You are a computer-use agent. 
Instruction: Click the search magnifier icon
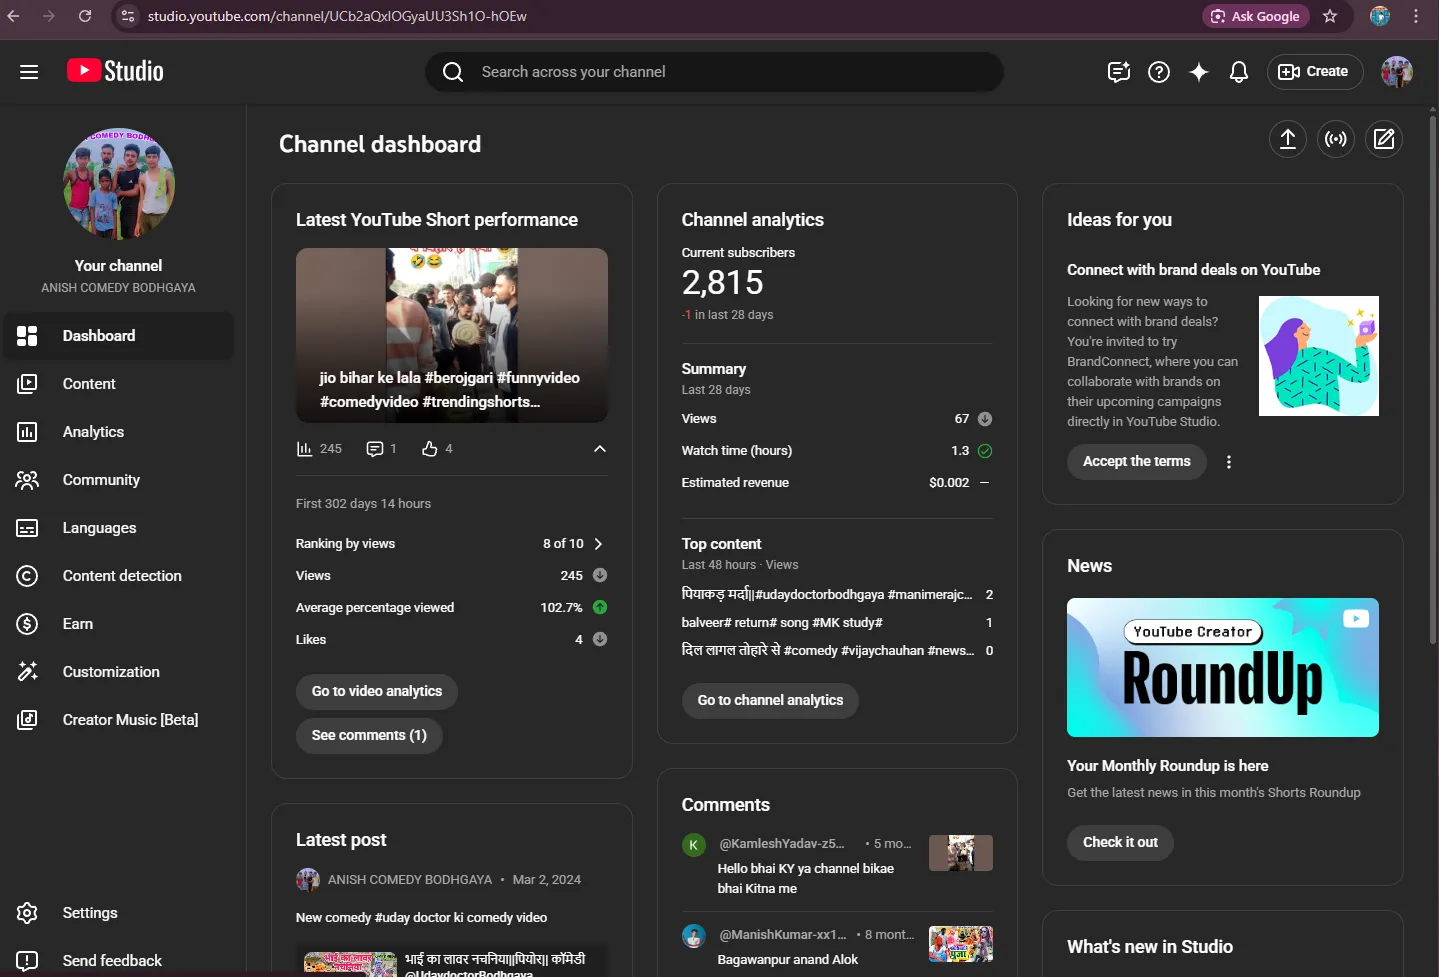click(x=453, y=72)
